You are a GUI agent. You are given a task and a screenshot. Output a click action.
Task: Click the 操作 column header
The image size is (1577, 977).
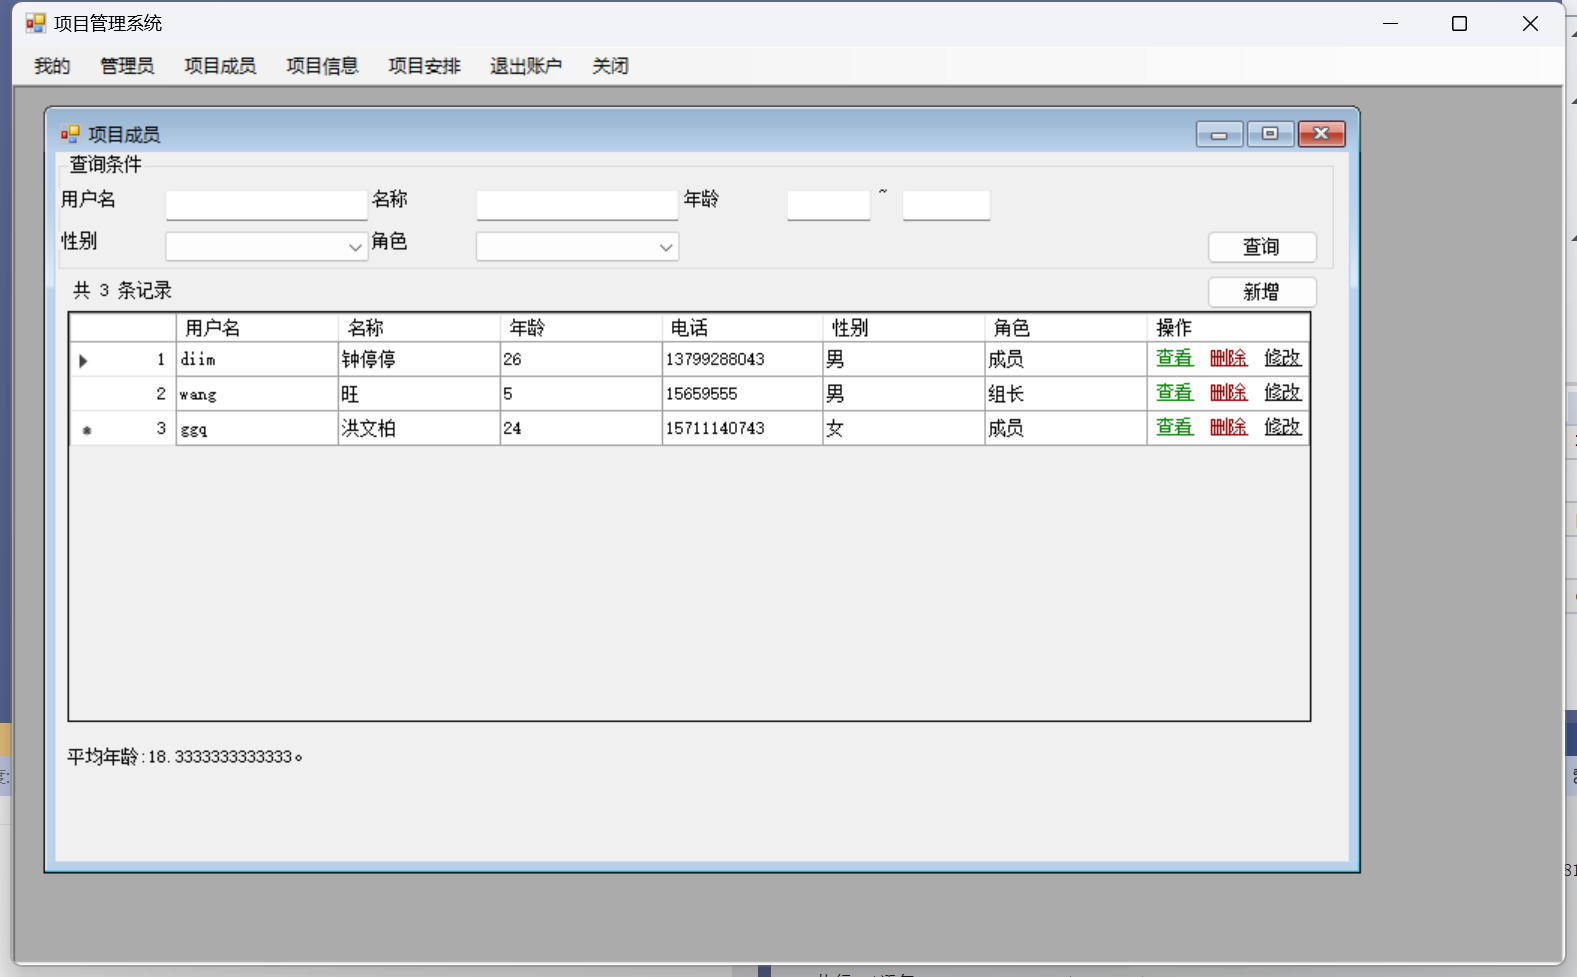[x=1228, y=328]
